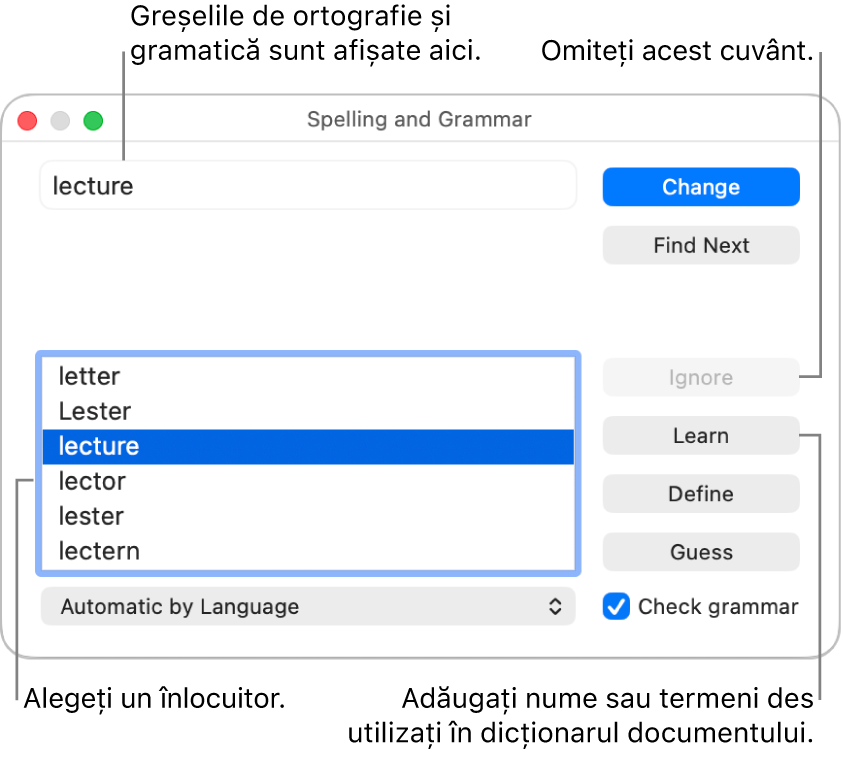This screenshot has height=758, width=843.
Task: Click the Find Next button
Action: coord(700,245)
